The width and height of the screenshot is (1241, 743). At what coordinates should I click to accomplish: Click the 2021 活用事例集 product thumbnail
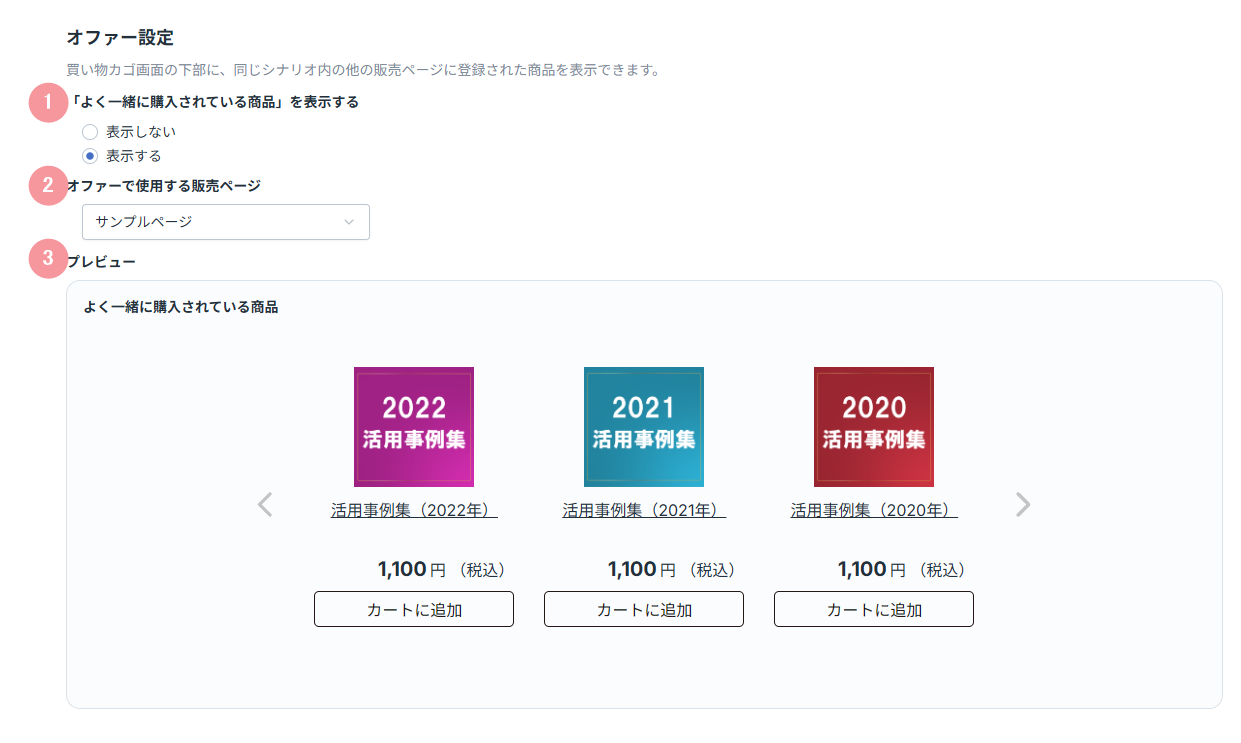[x=644, y=427]
